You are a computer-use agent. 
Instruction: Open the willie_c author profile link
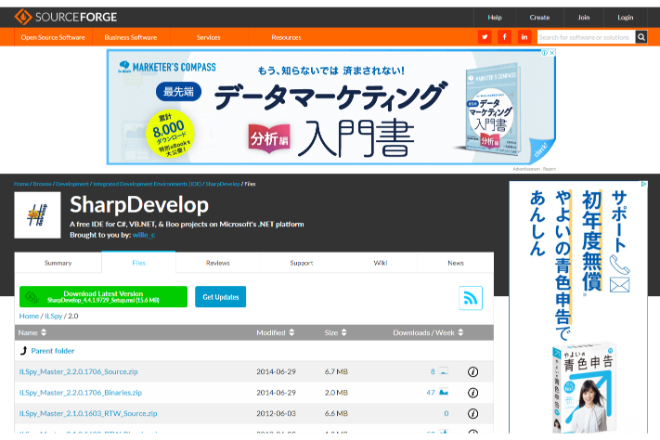pyautogui.click(x=144, y=235)
